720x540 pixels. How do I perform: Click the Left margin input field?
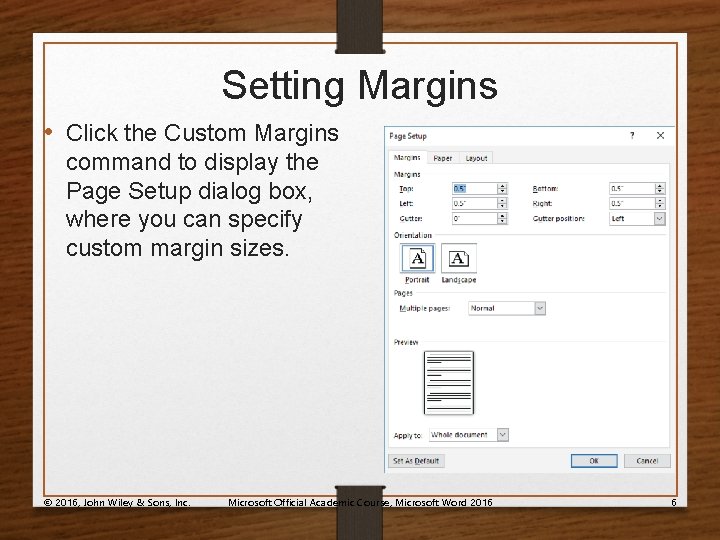pos(475,203)
